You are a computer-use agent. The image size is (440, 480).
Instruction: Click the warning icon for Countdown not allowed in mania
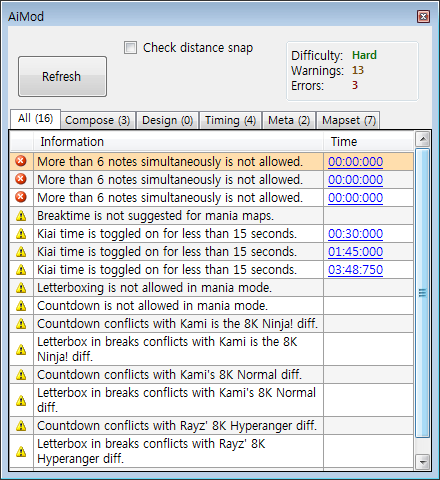click(x=21, y=306)
